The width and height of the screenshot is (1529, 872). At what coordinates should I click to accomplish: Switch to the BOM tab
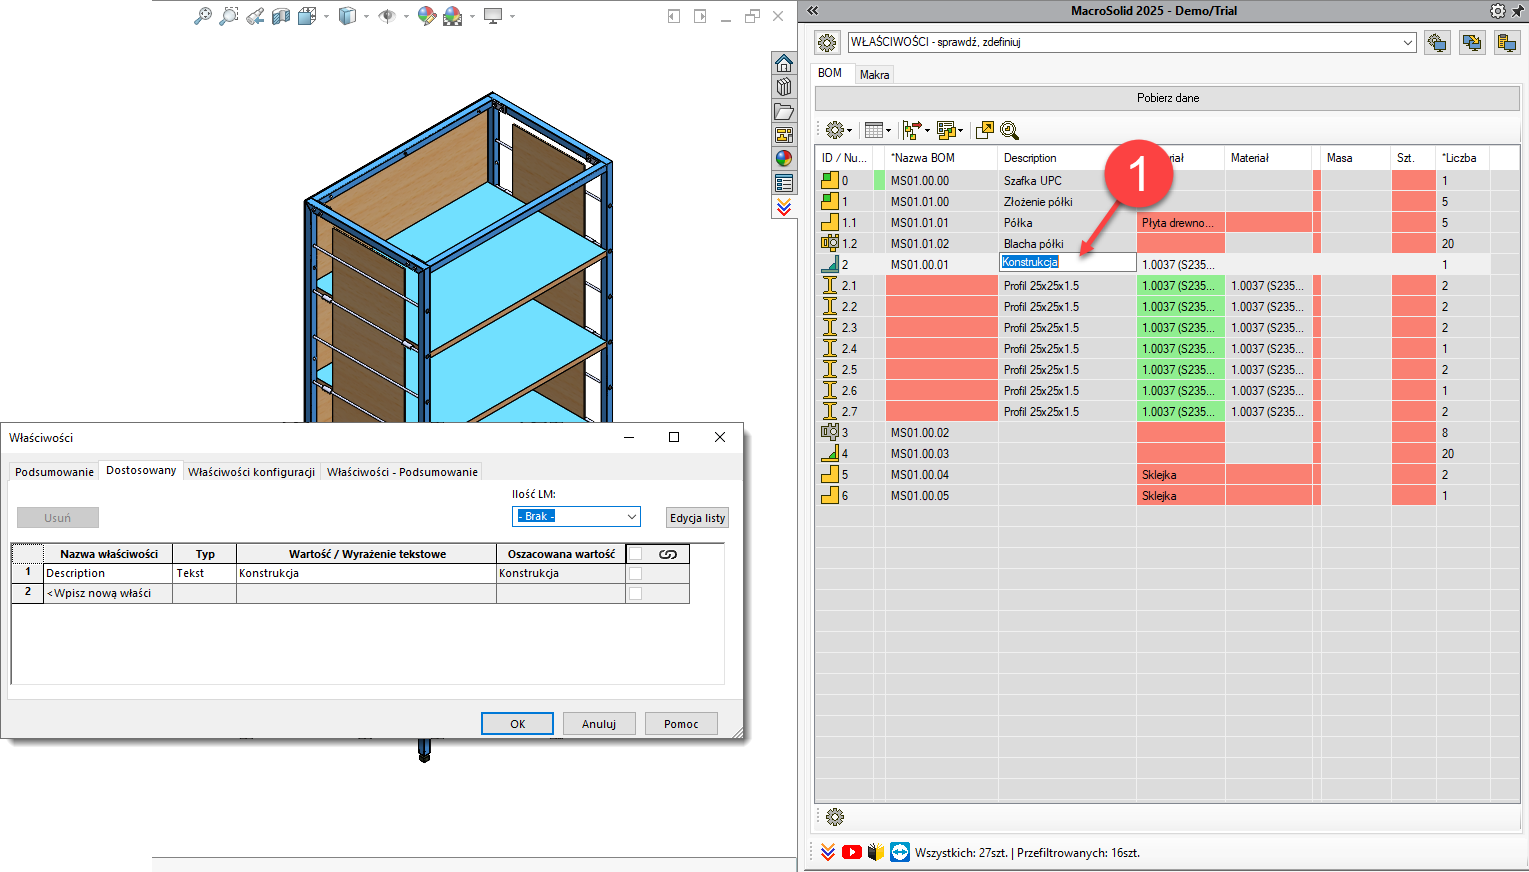coord(830,73)
